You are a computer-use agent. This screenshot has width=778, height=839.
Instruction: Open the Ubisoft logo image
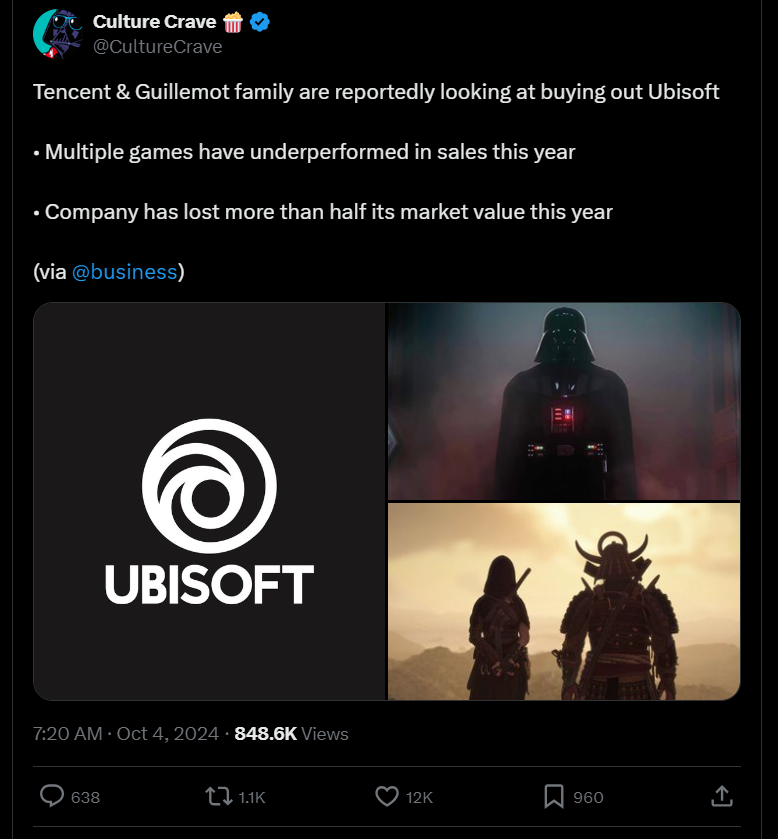click(x=209, y=501)
